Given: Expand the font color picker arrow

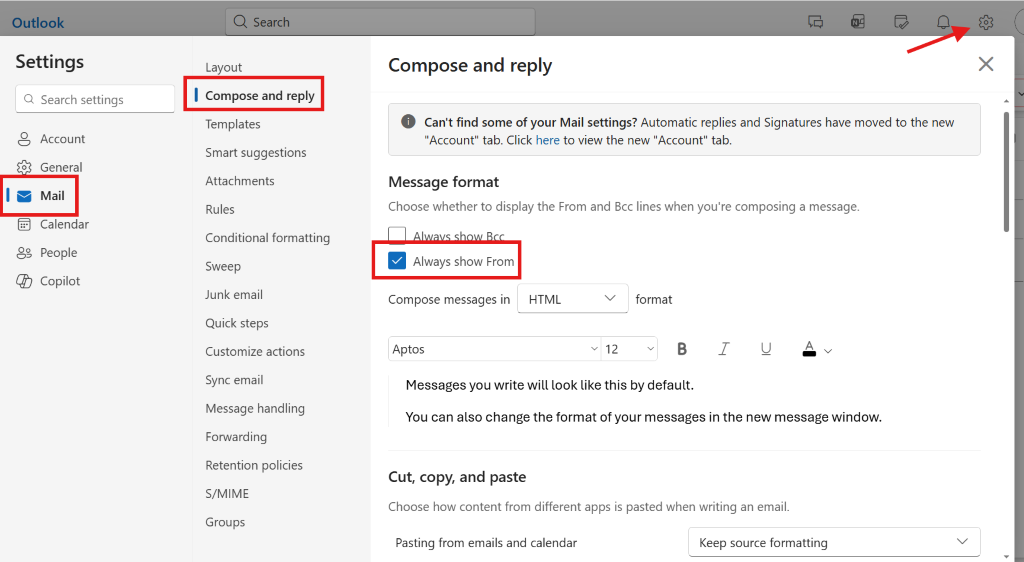Looking at the screenshot, I should [828, 351].
